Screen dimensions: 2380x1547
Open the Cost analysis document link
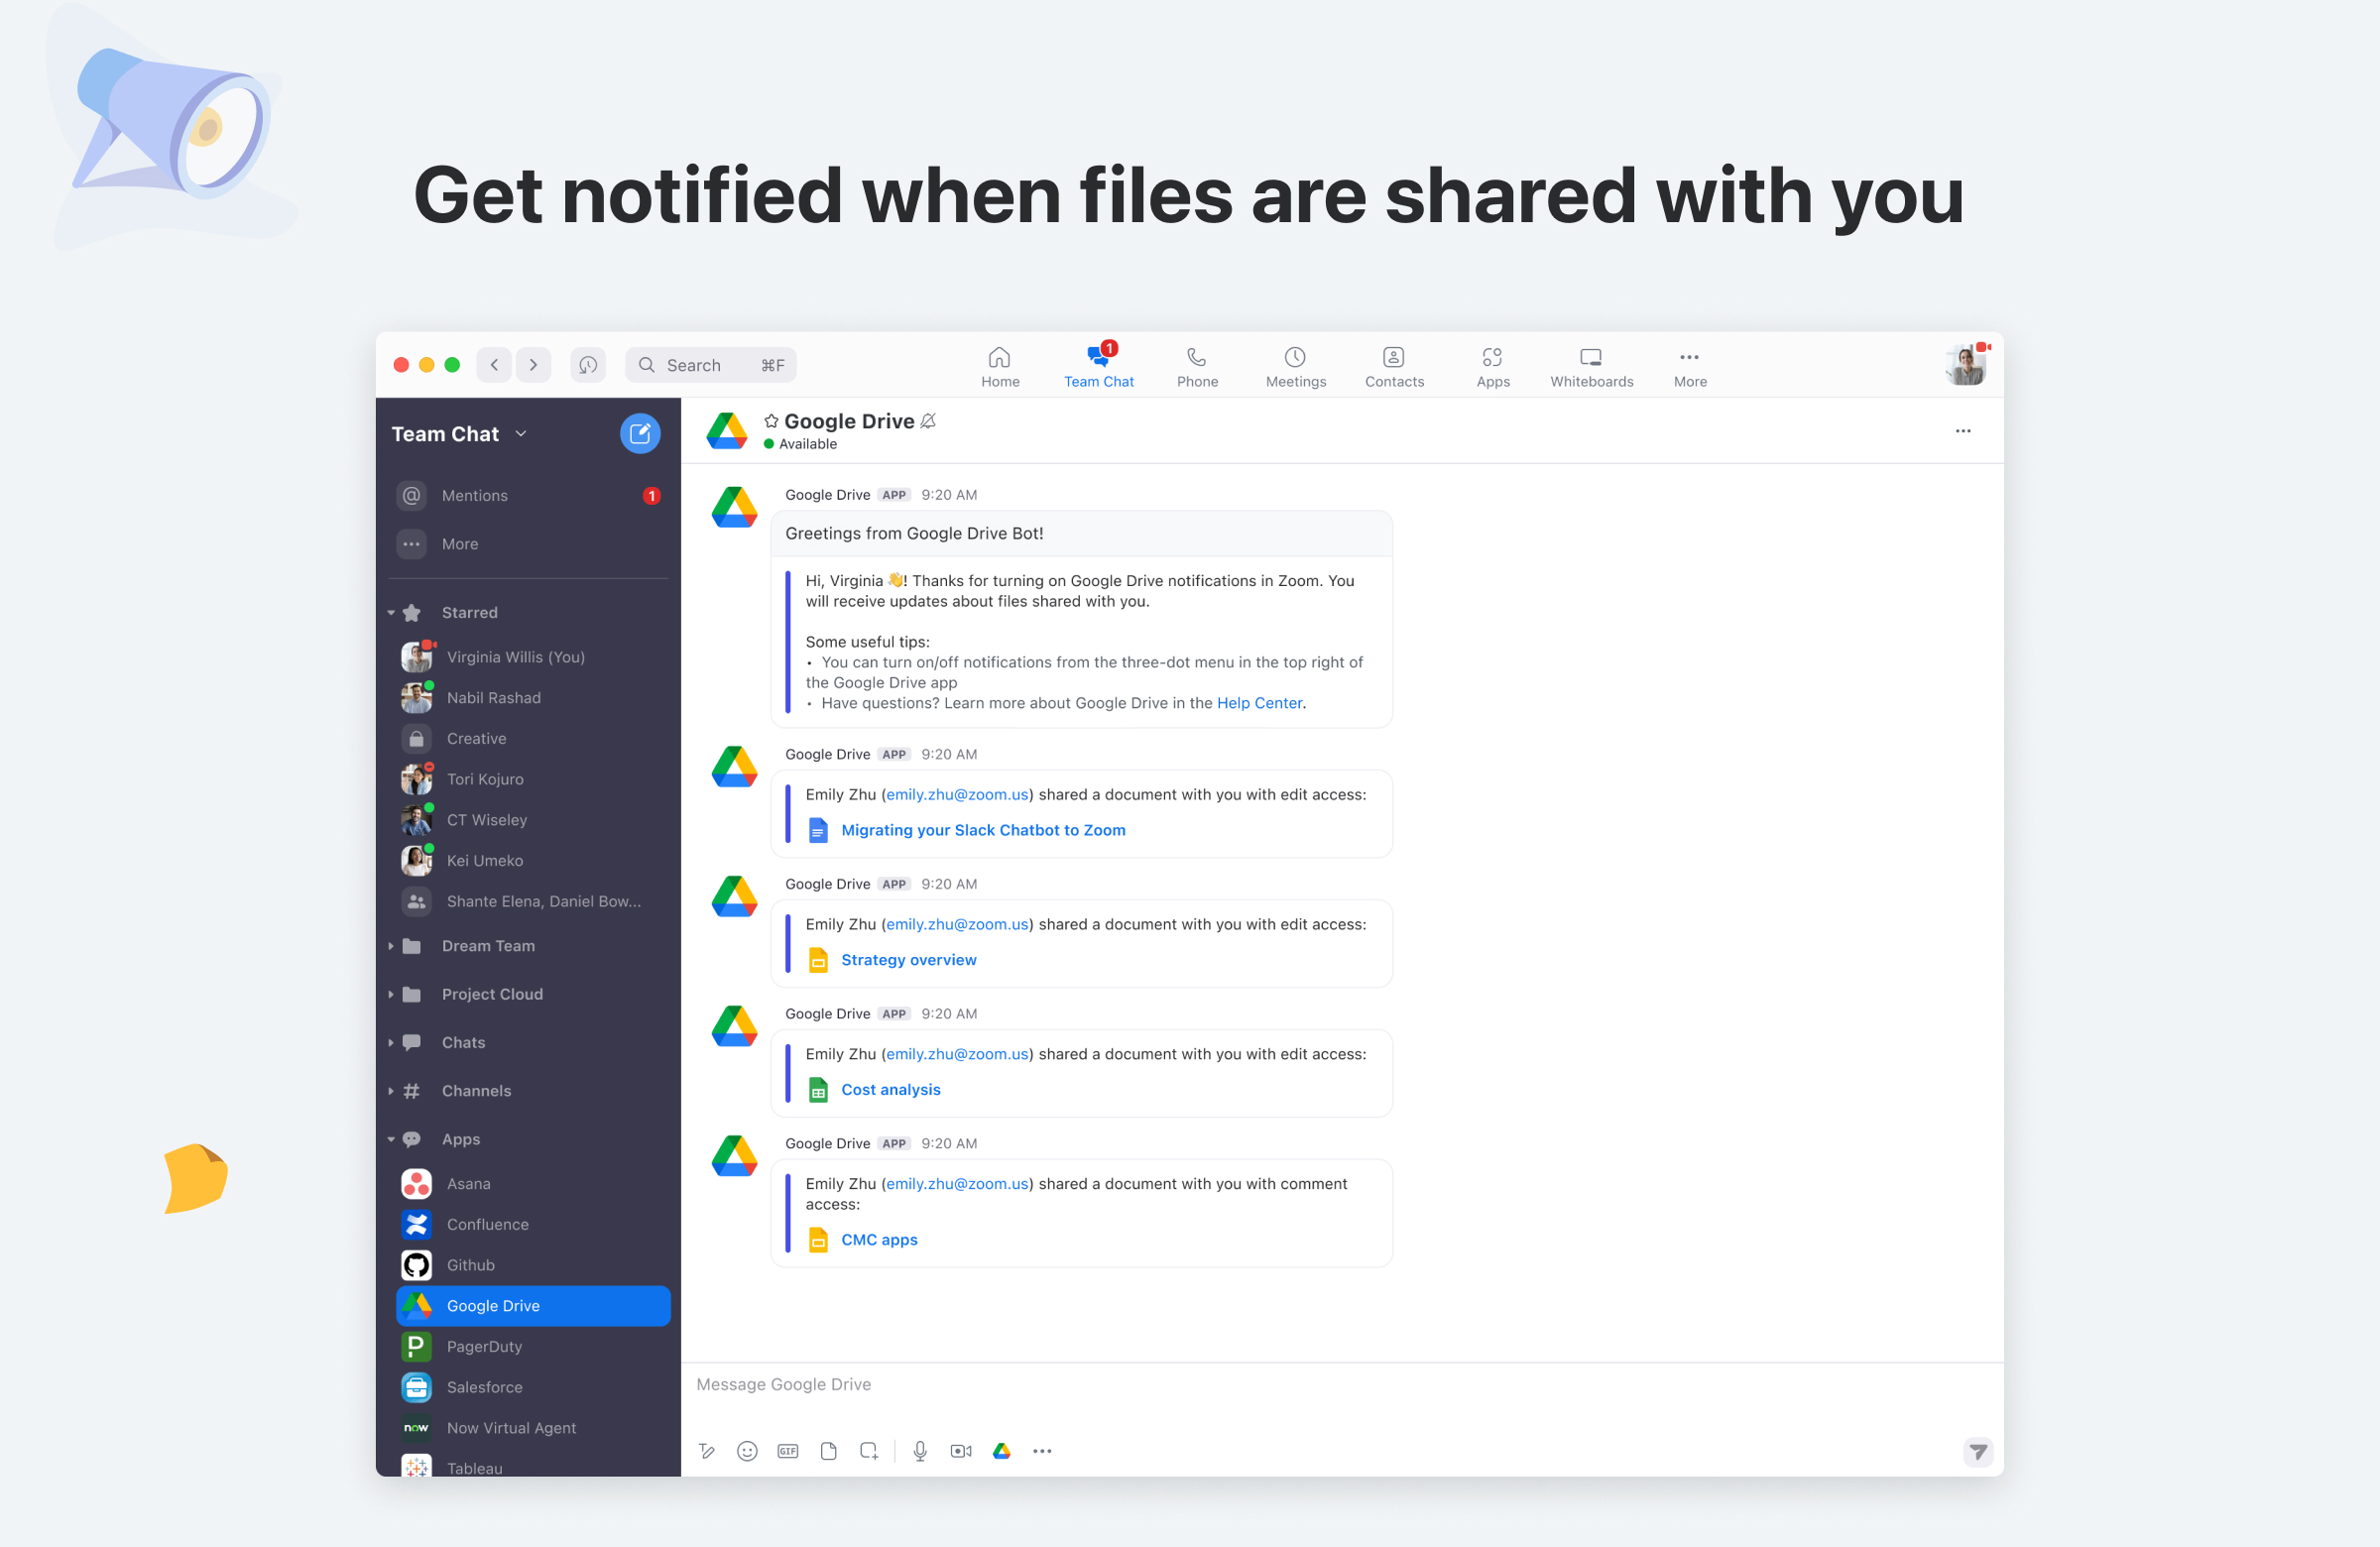[x=890, y=1089]
